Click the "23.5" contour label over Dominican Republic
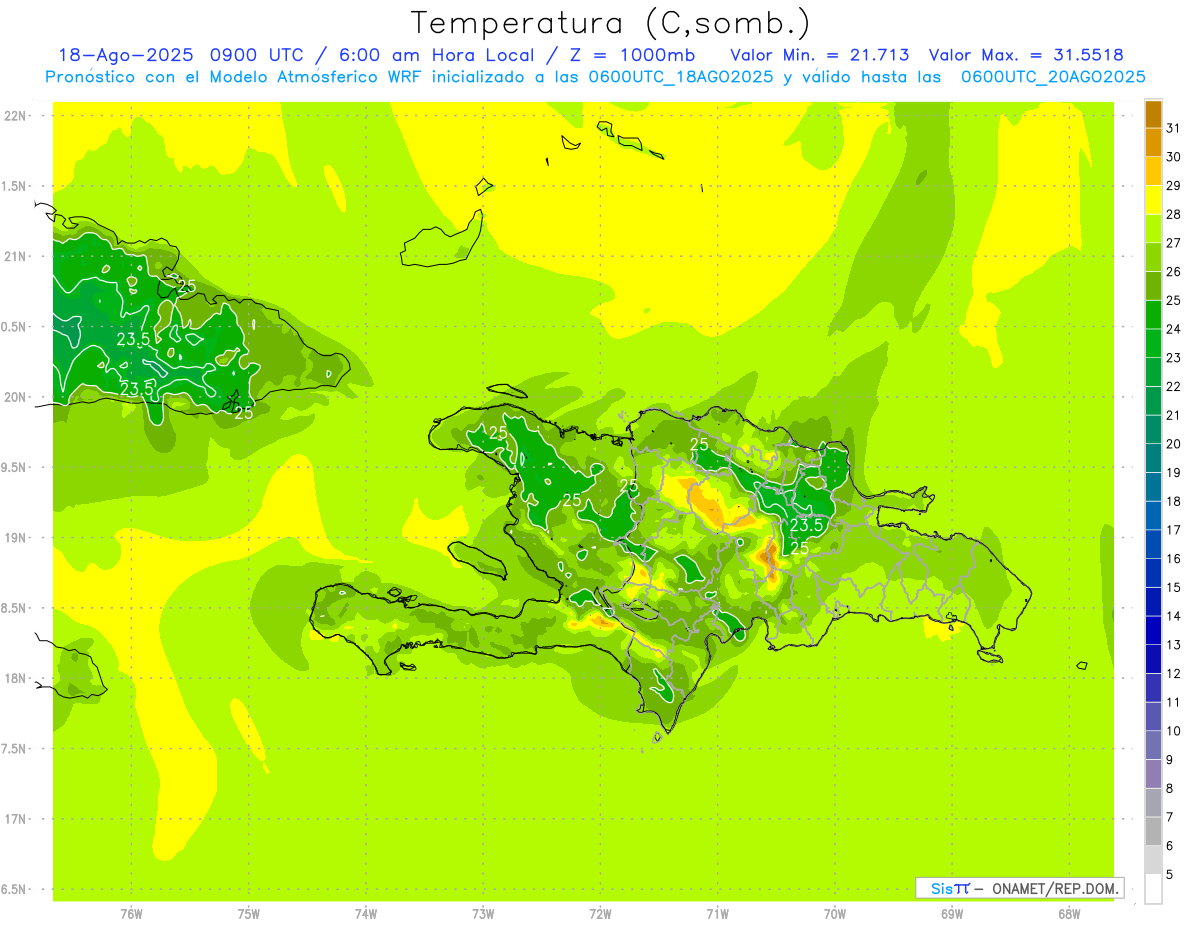The width and height of the screenshot is (1200, 927). click(806, 525)
